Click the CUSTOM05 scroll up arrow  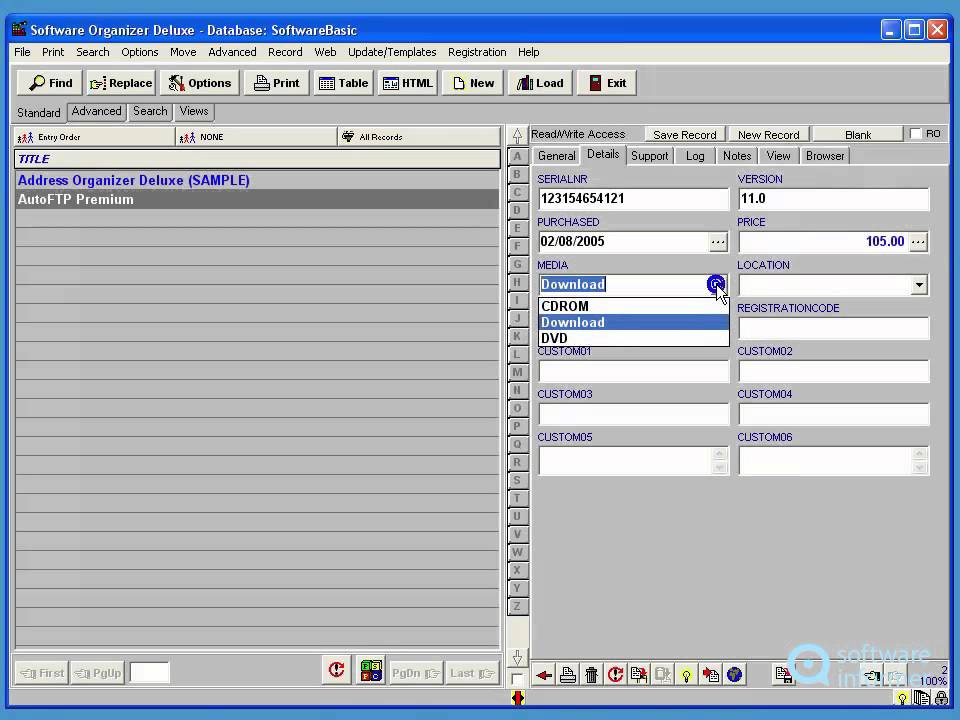click(x=719, y=454)
